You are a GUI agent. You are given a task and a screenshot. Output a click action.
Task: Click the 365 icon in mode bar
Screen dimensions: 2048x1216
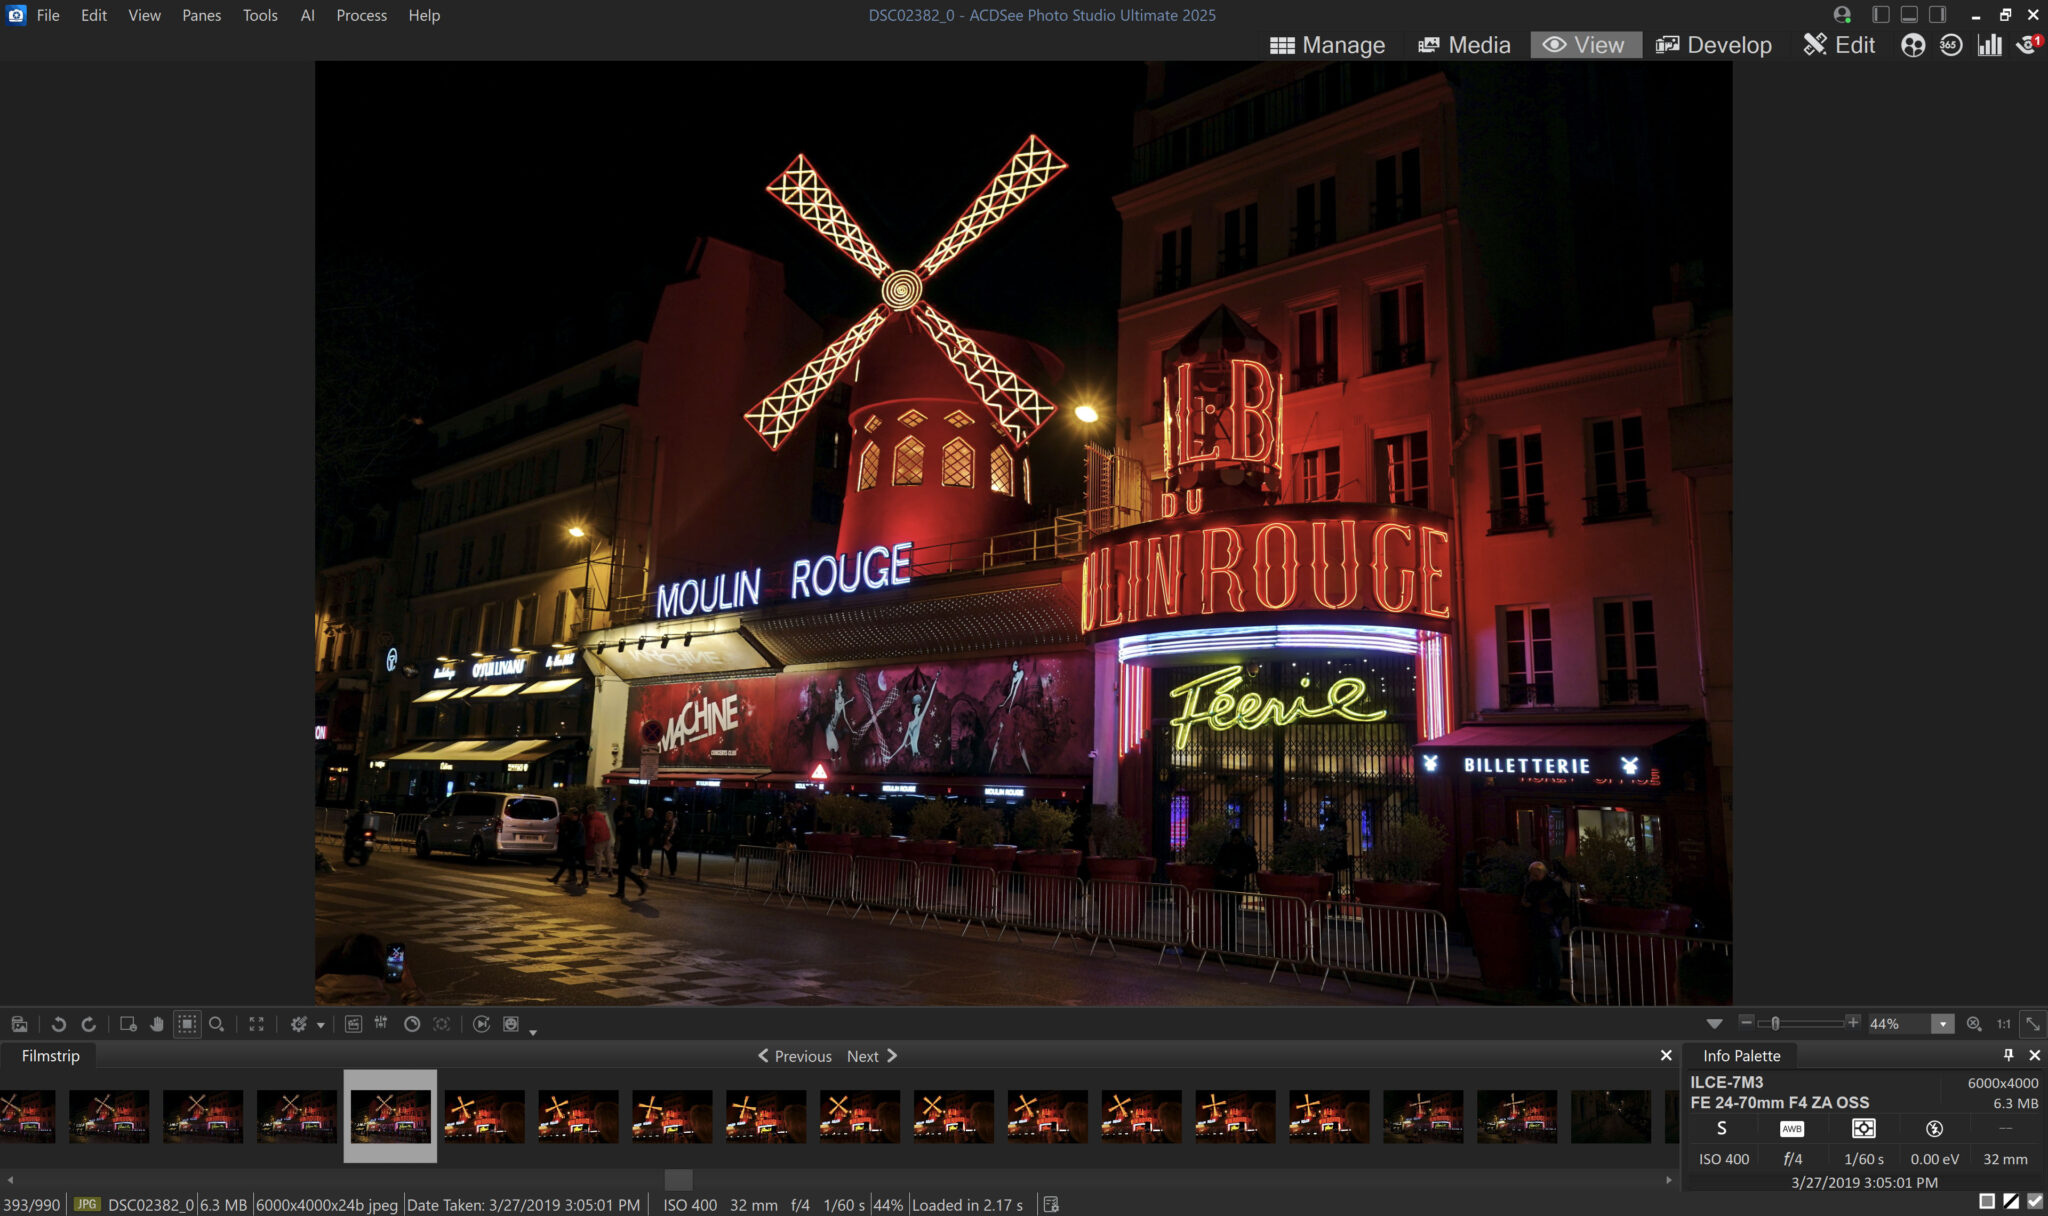point(1950,45)
